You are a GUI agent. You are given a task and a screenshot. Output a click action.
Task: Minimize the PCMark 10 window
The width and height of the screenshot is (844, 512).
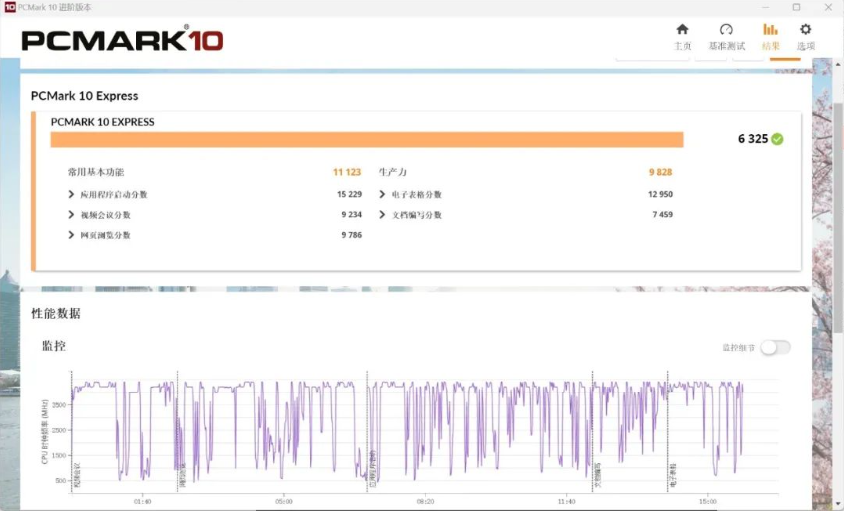(x=765, y=7)
